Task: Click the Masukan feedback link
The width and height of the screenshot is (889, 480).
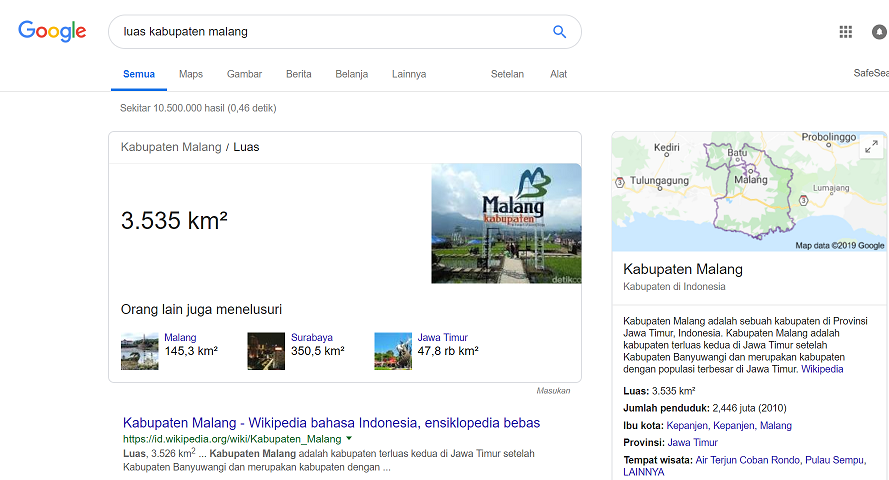Action: pyautogui.click(x=553, y=390)
